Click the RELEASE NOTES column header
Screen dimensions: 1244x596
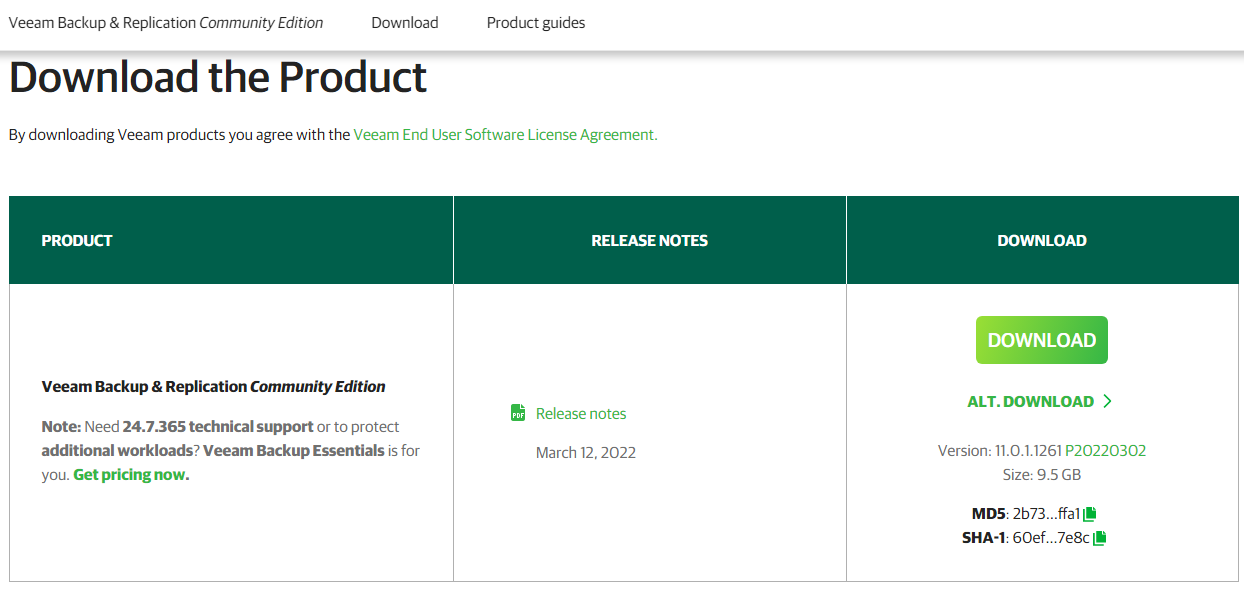(649, 240)
